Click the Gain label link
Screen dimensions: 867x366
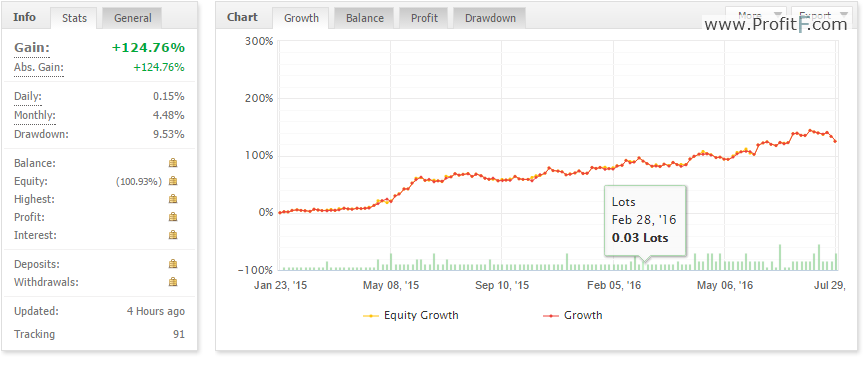[32, 48]
